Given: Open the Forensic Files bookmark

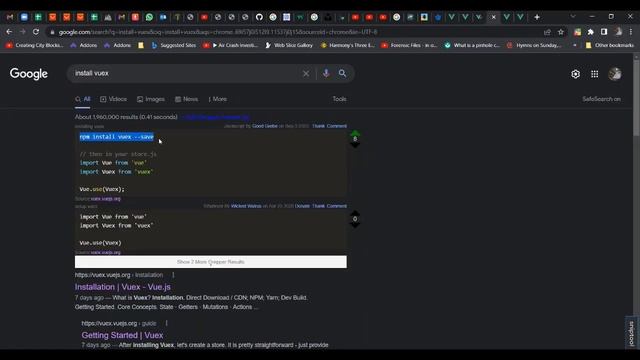Looking at the screenshot, I should click(409, 45).
